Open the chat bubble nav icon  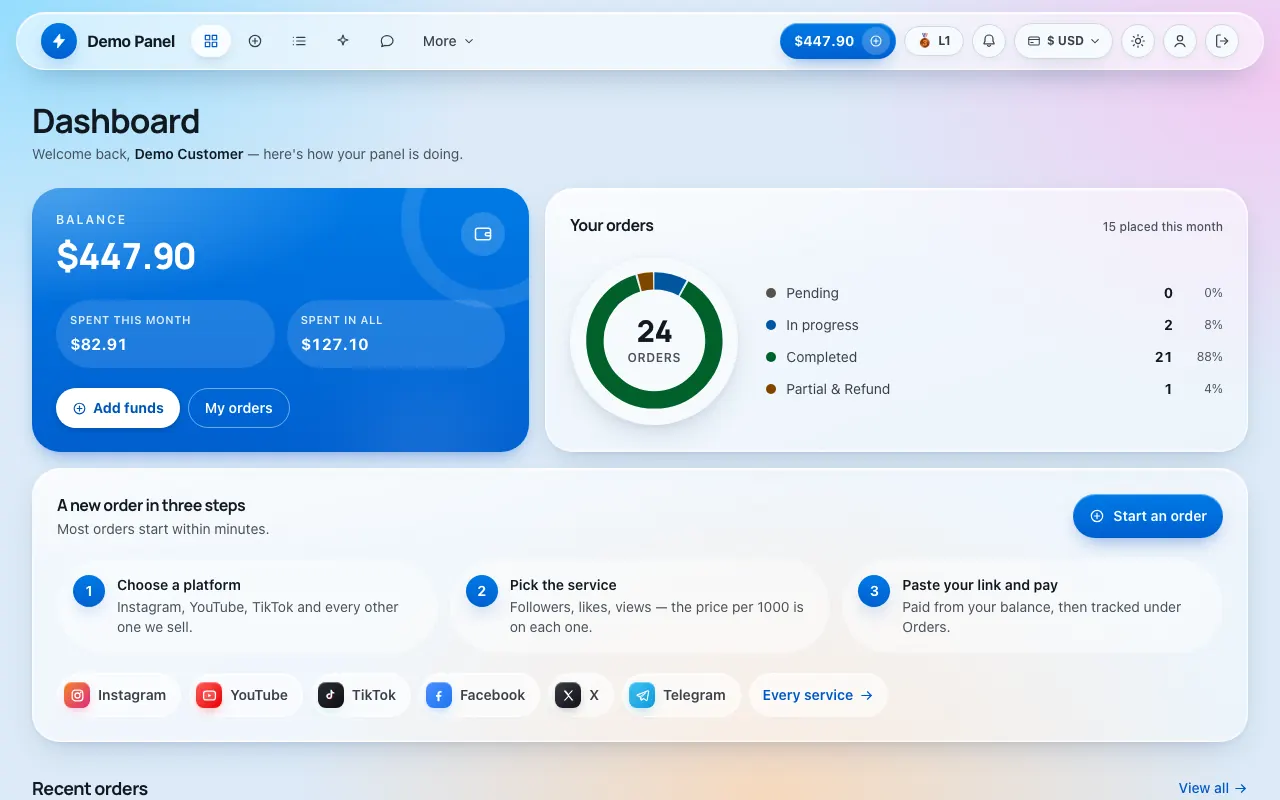coord(387,41)
